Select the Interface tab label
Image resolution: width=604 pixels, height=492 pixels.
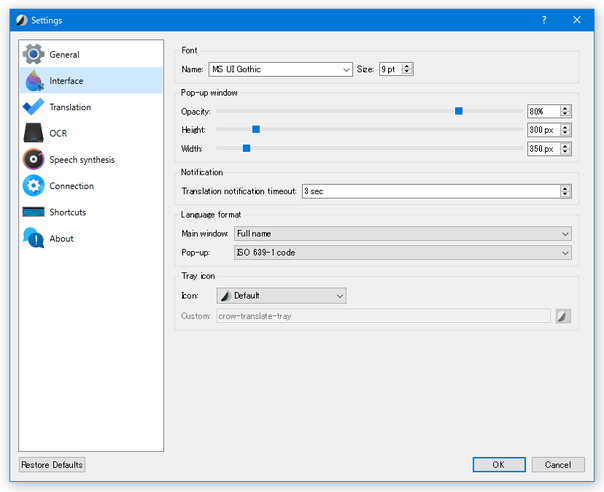pos(66,81)
